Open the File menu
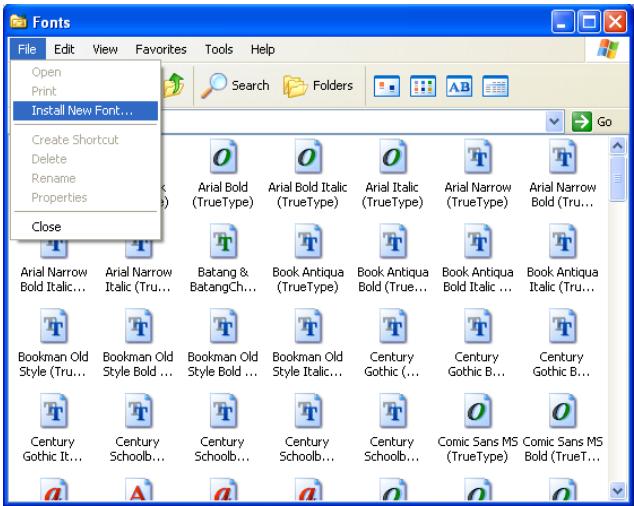Viewport: 634px width, 506px height. coord(27,49)
